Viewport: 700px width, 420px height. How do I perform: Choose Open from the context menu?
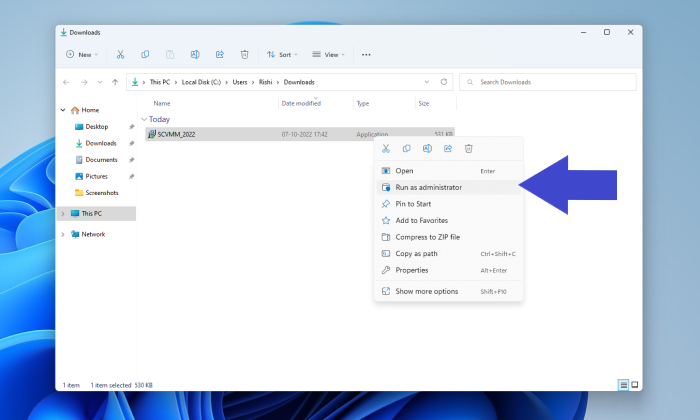coord(448,171)
